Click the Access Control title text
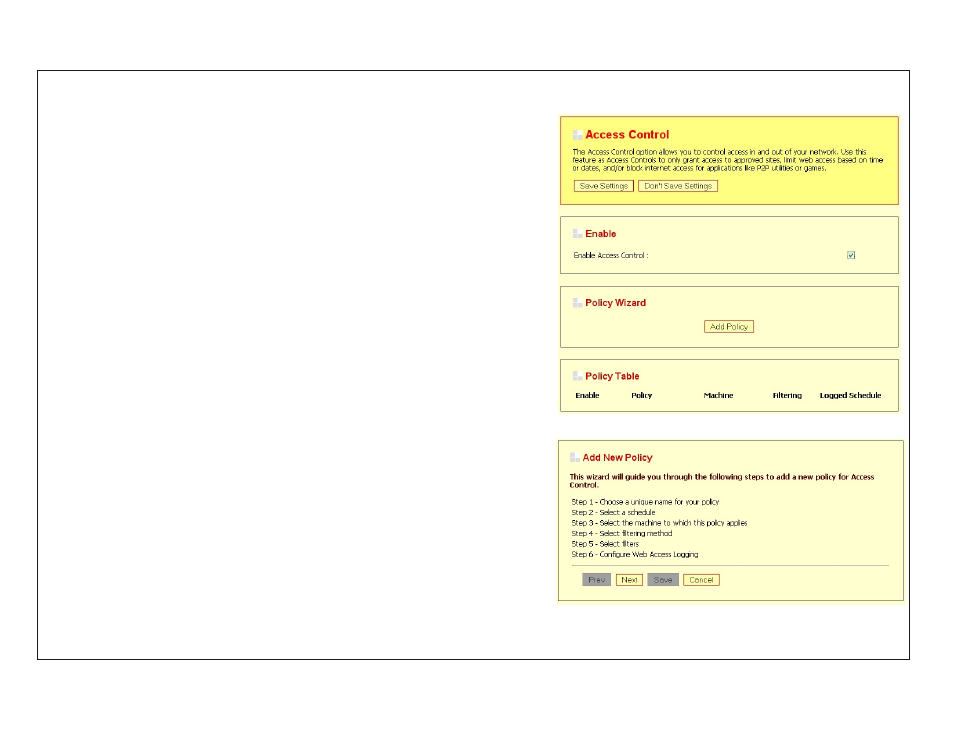This screenshot has width=954, height=737. click(627, 134)
